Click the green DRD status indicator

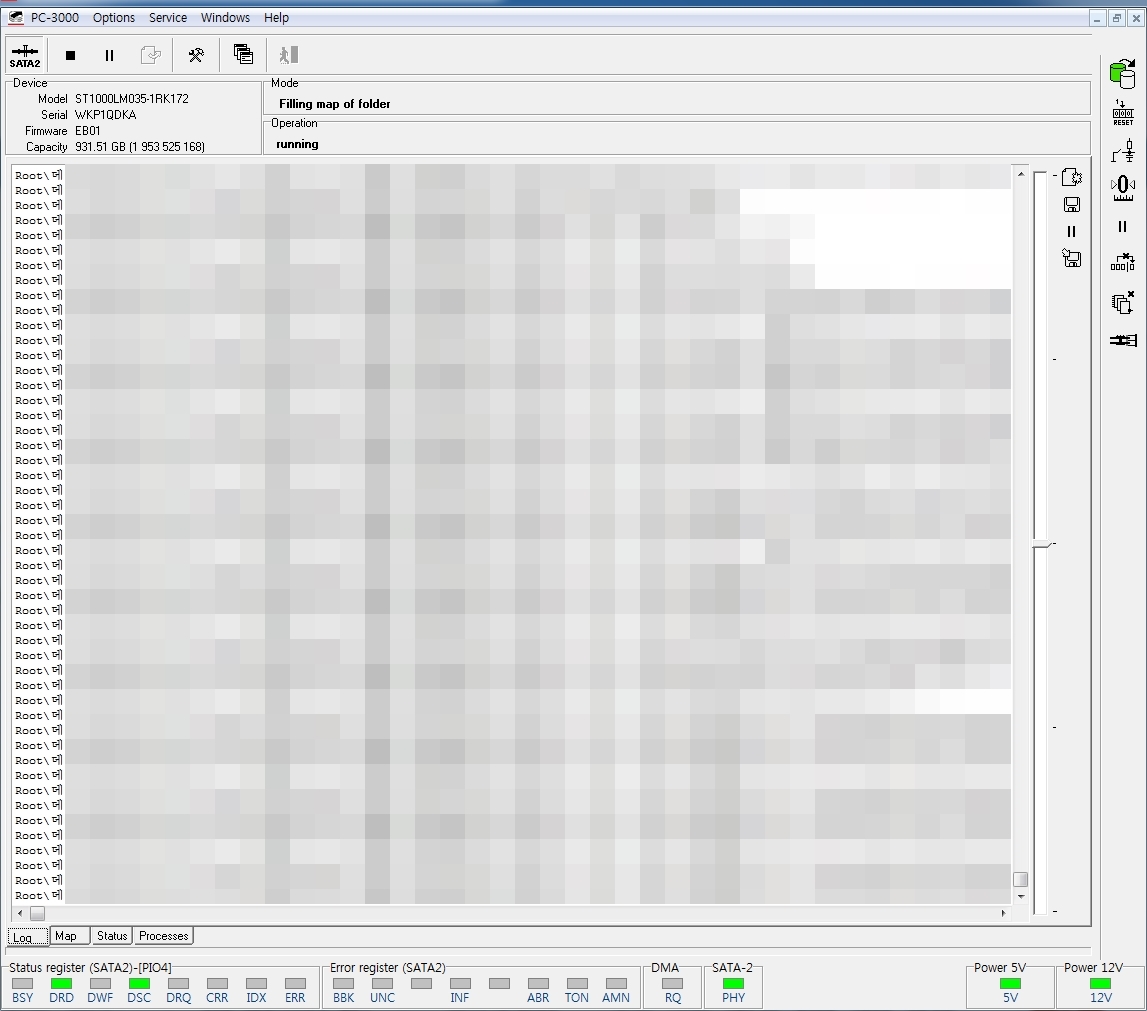pyautogui.click(x=61, y=984)
